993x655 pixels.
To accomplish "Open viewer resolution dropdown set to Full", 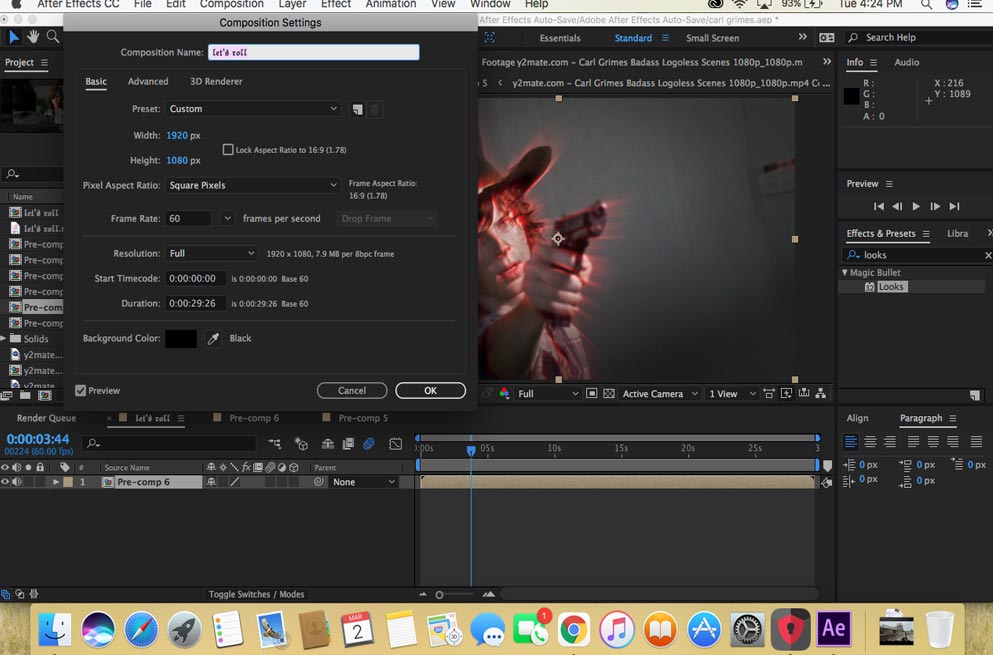I will coord(547,393).
